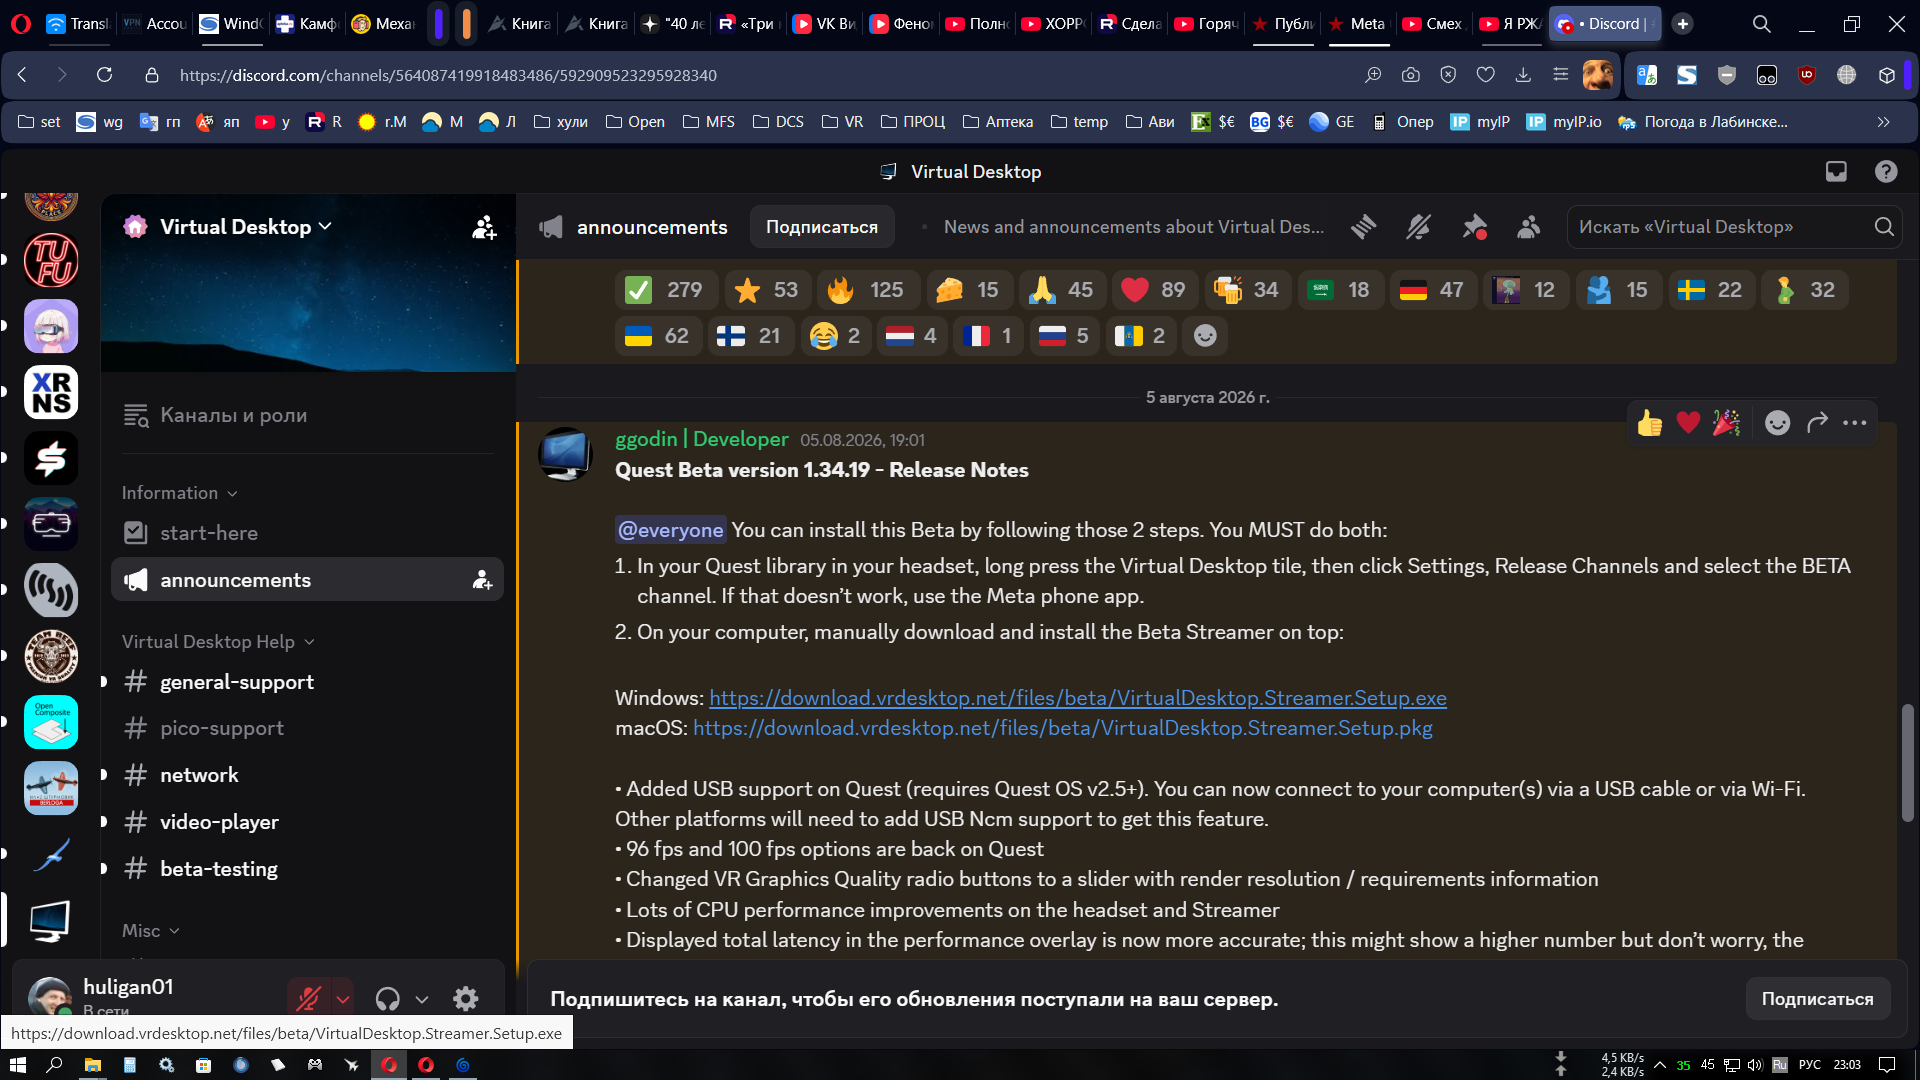Viewport: 1920px width, 1080px height.
Task: Click ggodin's avatar on the message
Action: [565, 453]
